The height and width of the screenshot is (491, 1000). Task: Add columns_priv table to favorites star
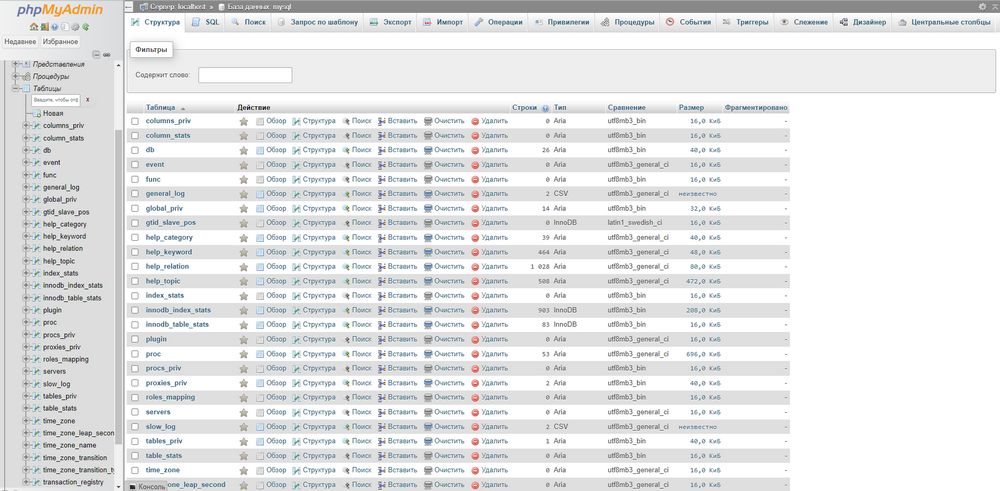pos(244,121)
